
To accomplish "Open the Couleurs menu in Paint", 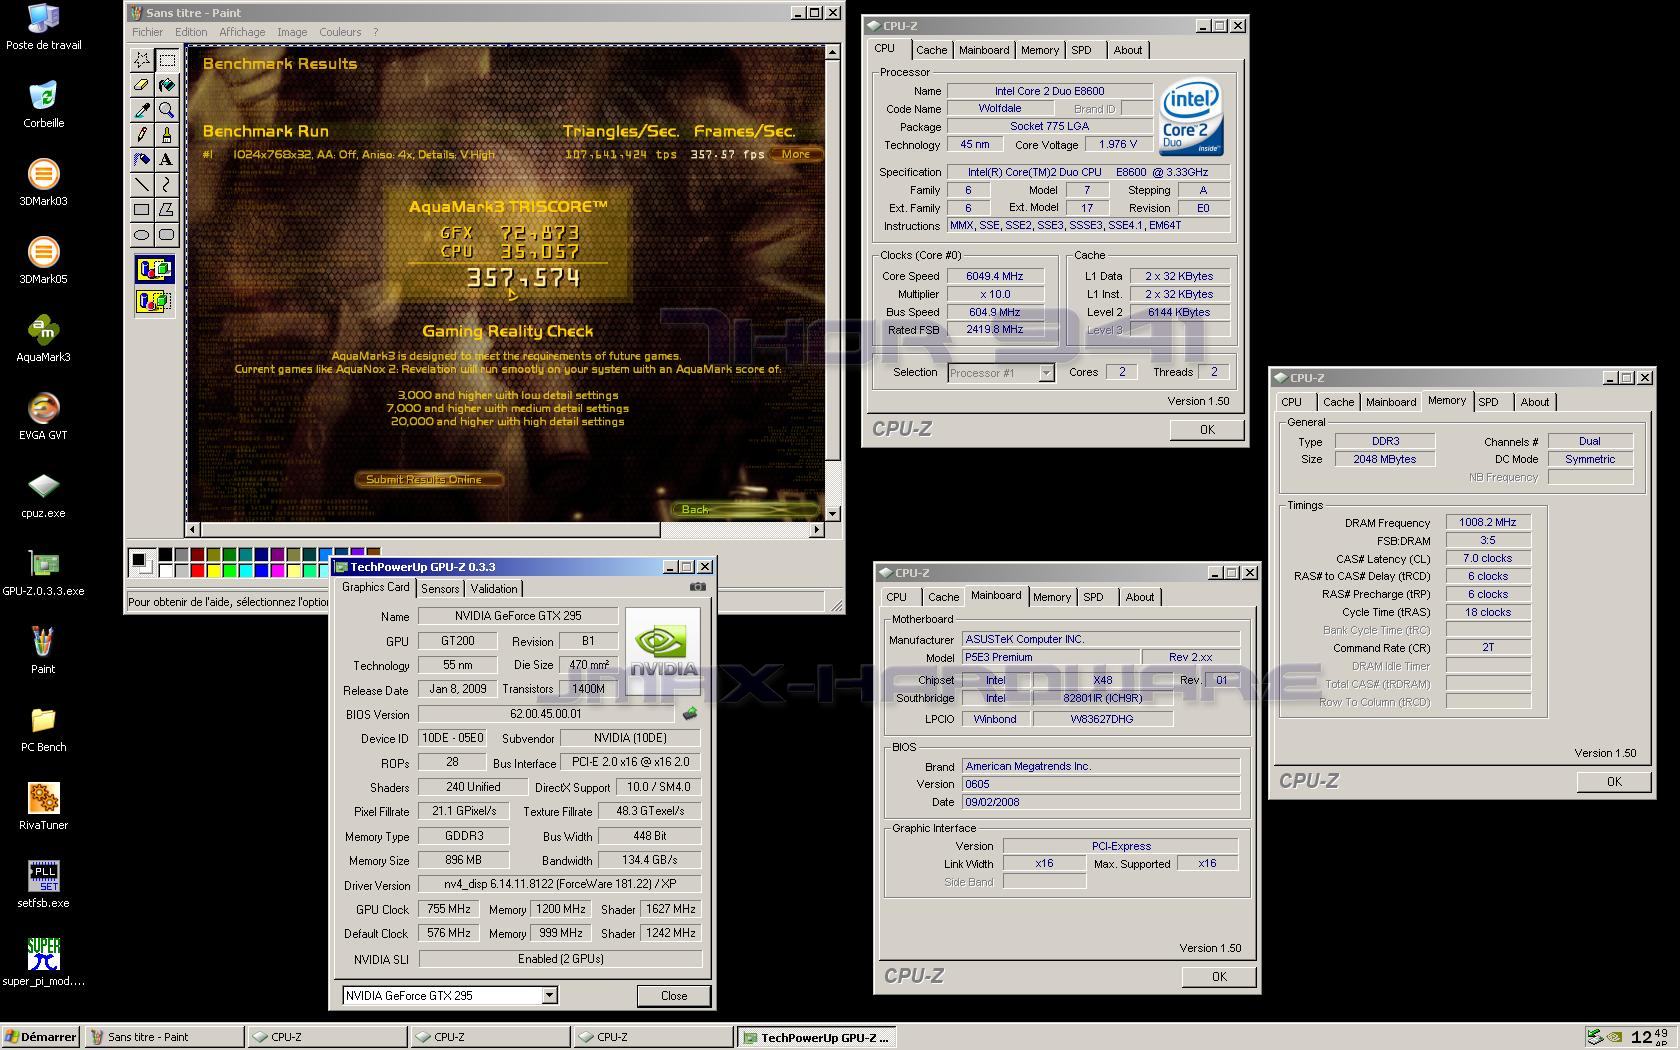I will click(x=340, y=32).
